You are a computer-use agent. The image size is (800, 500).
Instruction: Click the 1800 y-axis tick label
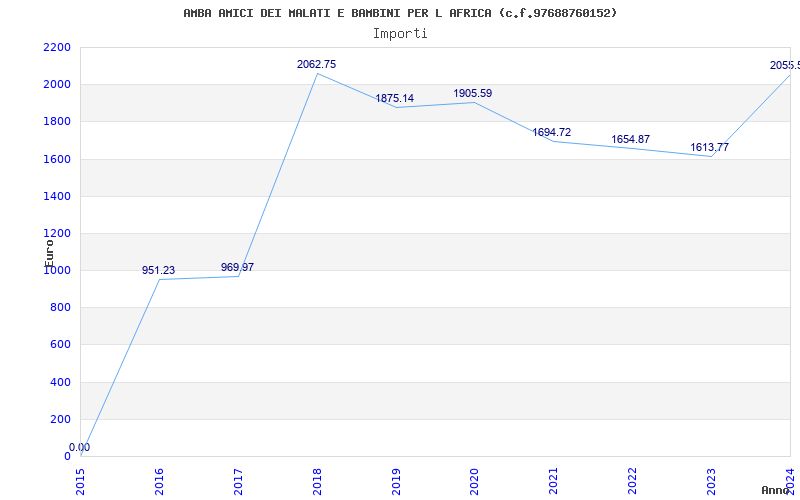coord(57,122)
